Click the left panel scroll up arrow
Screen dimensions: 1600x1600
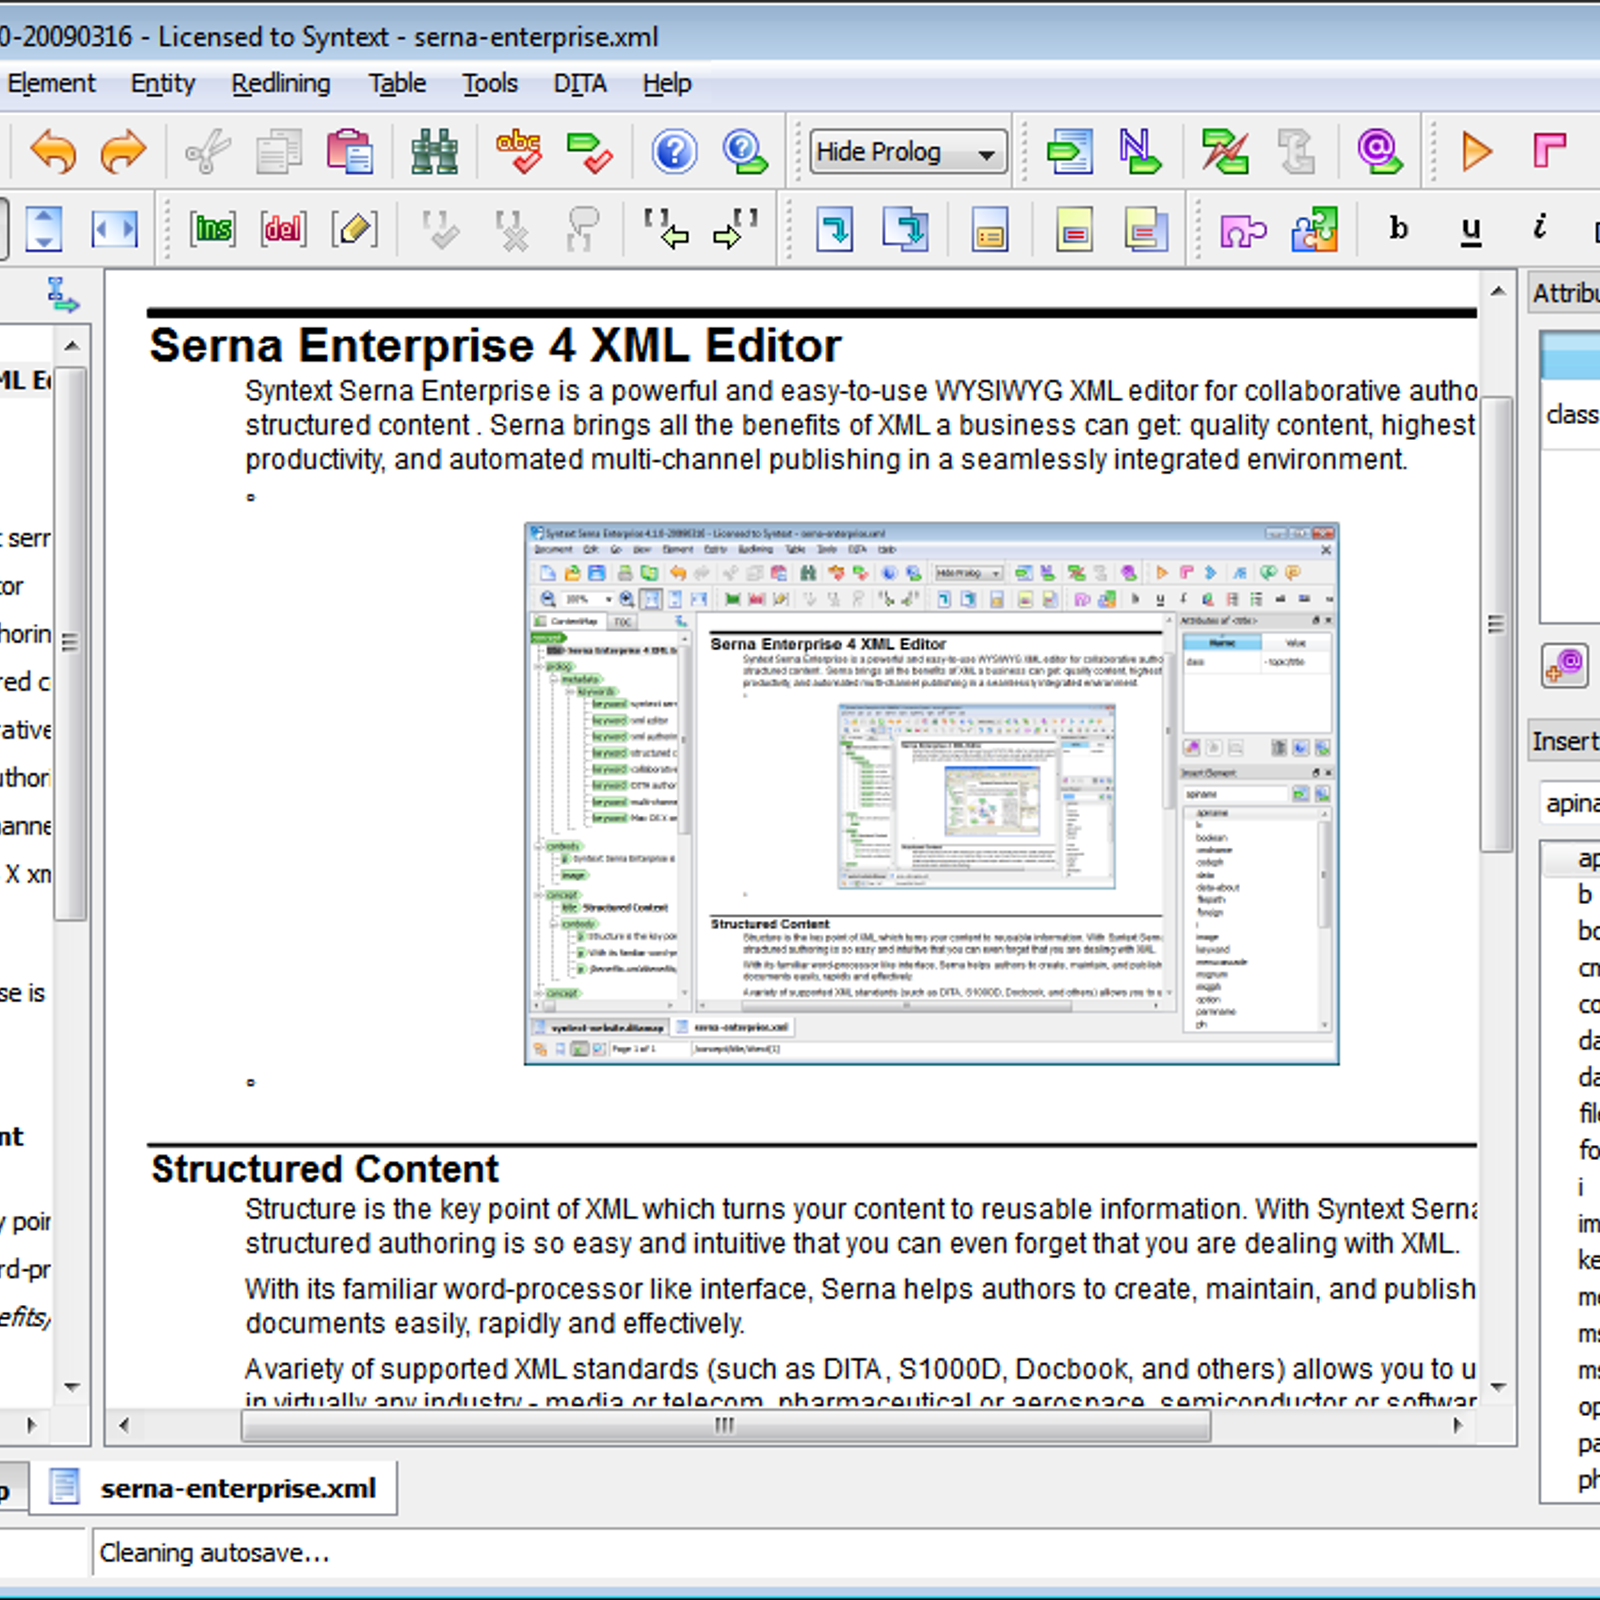[x=71, y=346]
